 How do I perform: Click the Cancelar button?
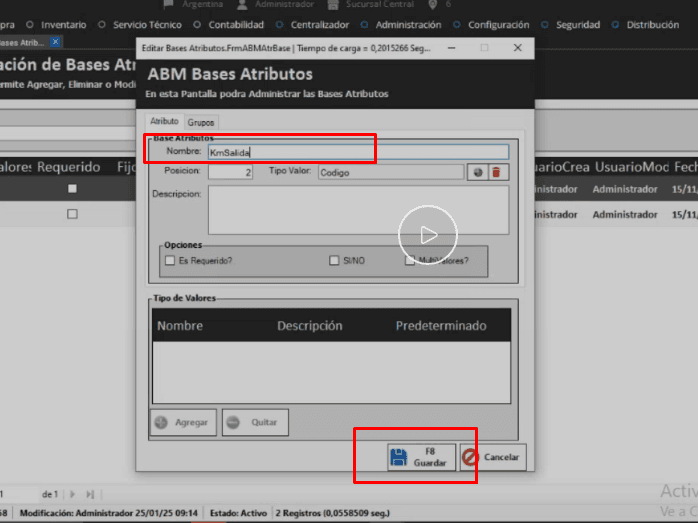(493, 457)
